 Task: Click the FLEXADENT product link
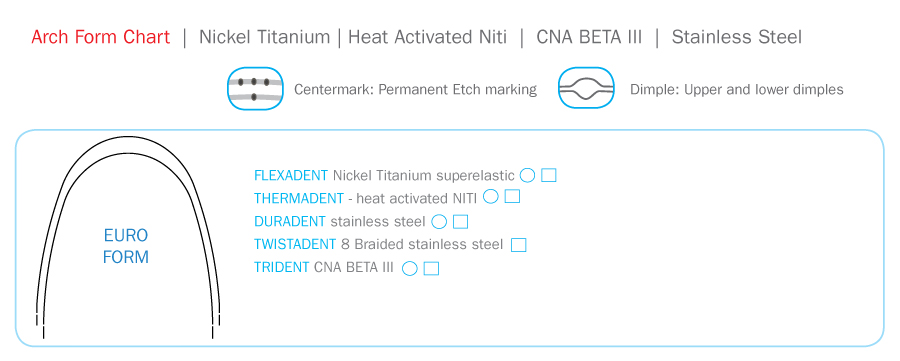click(x=291, y=175)
